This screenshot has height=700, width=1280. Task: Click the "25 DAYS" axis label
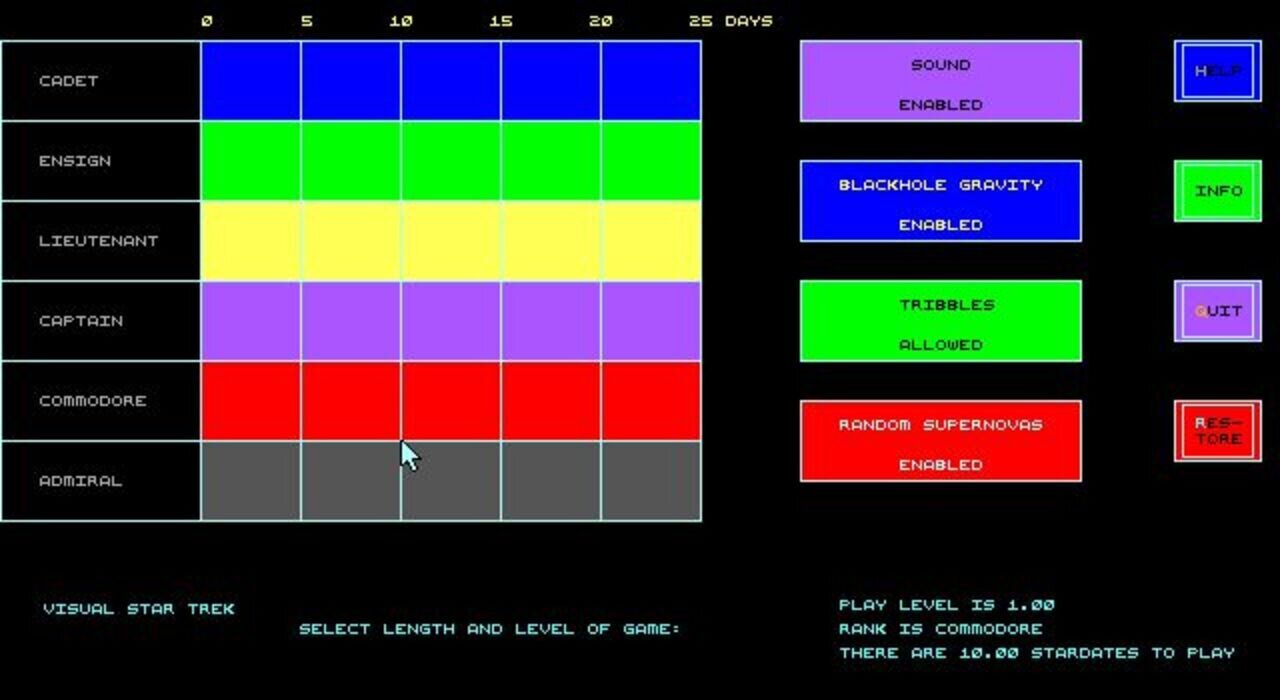pyautogui.click(x=731, y=21)
